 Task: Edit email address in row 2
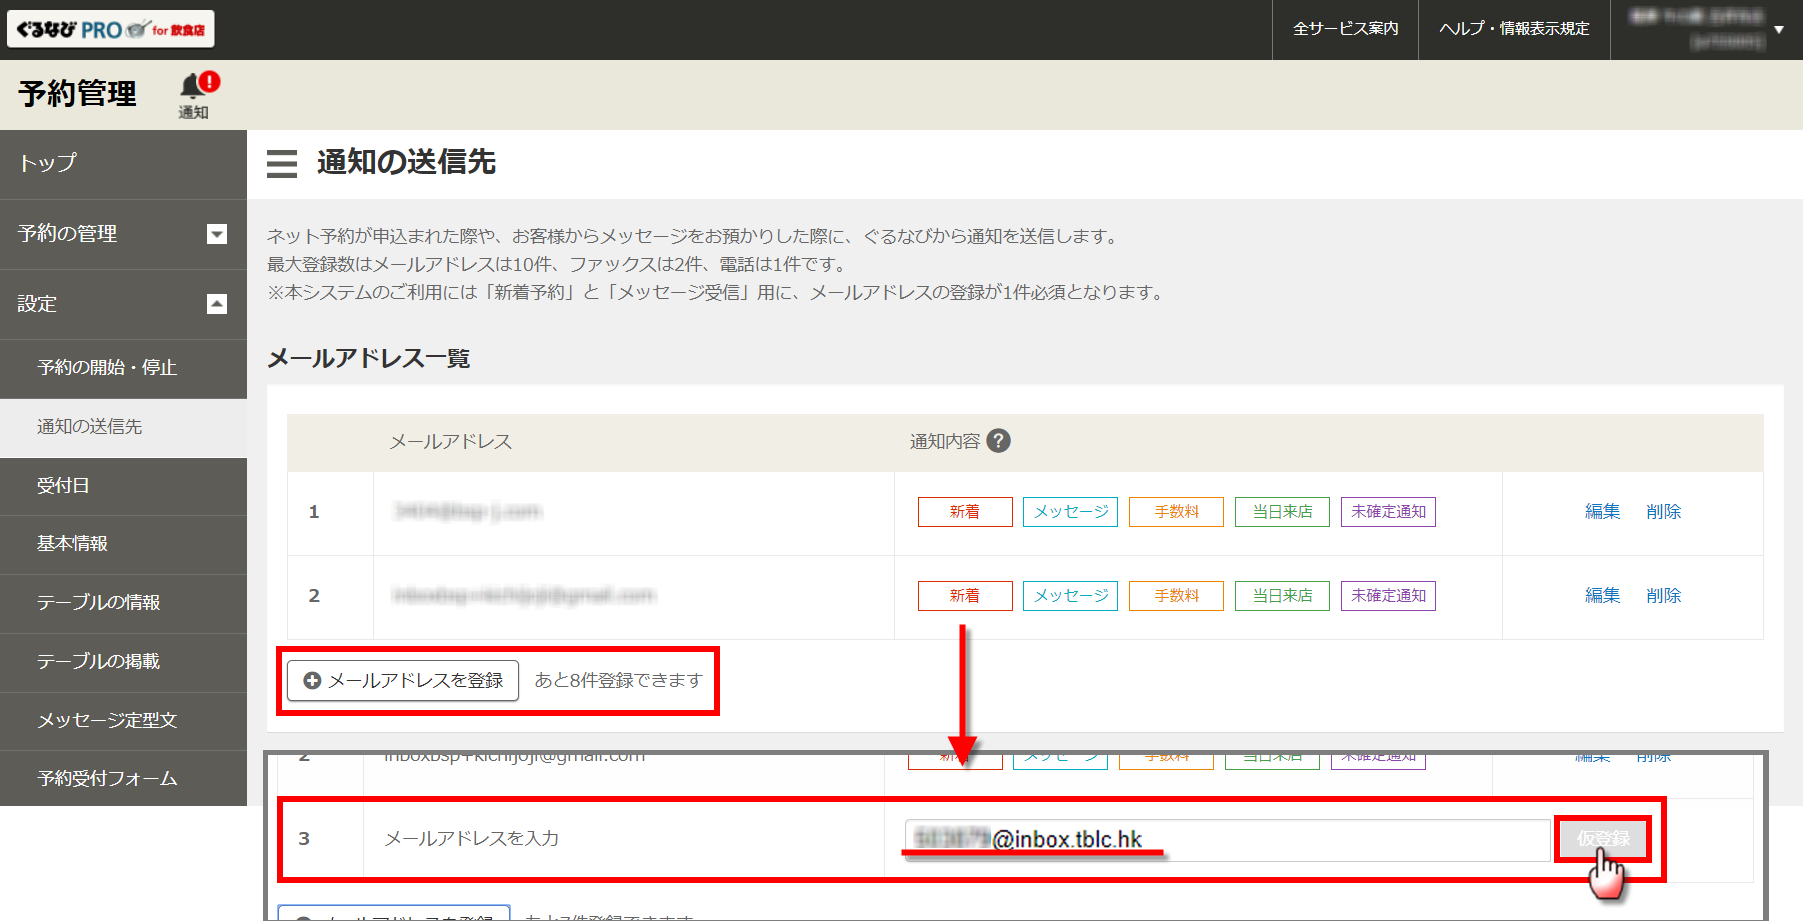click(x=1602, y=596)
